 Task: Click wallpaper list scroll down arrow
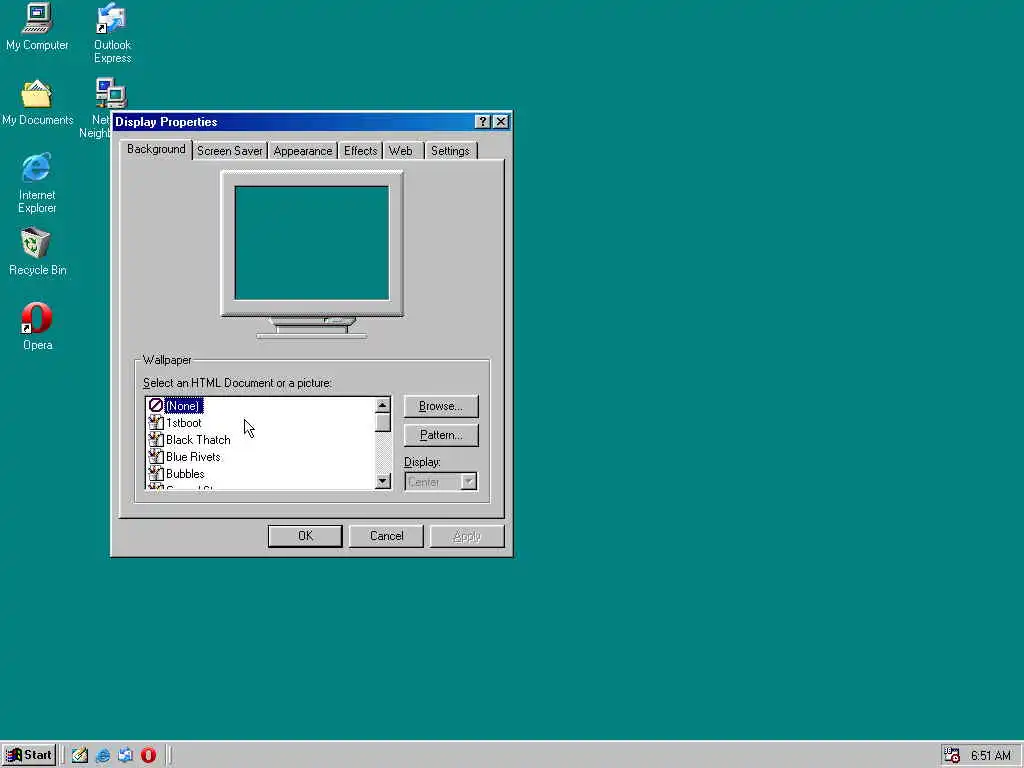383,481
